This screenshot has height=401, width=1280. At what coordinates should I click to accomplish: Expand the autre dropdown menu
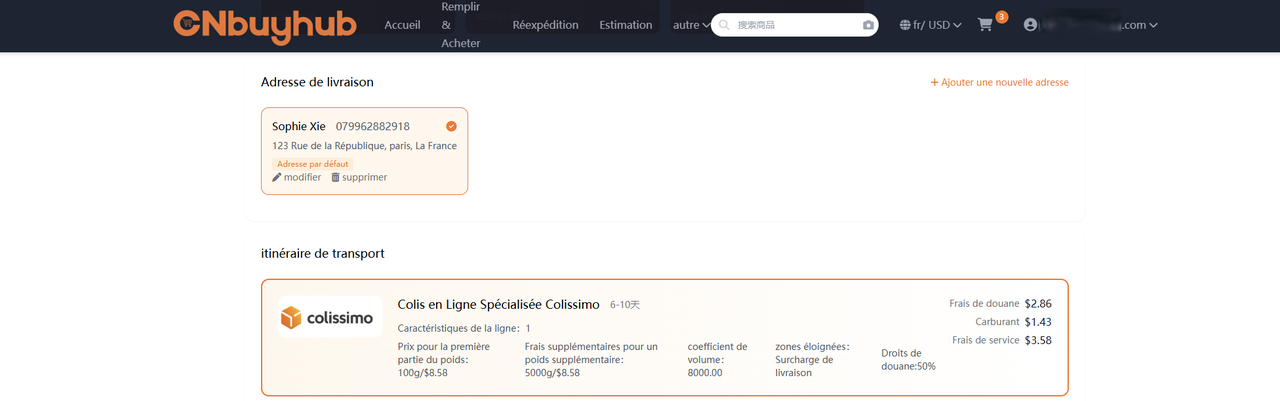[691, 25]
